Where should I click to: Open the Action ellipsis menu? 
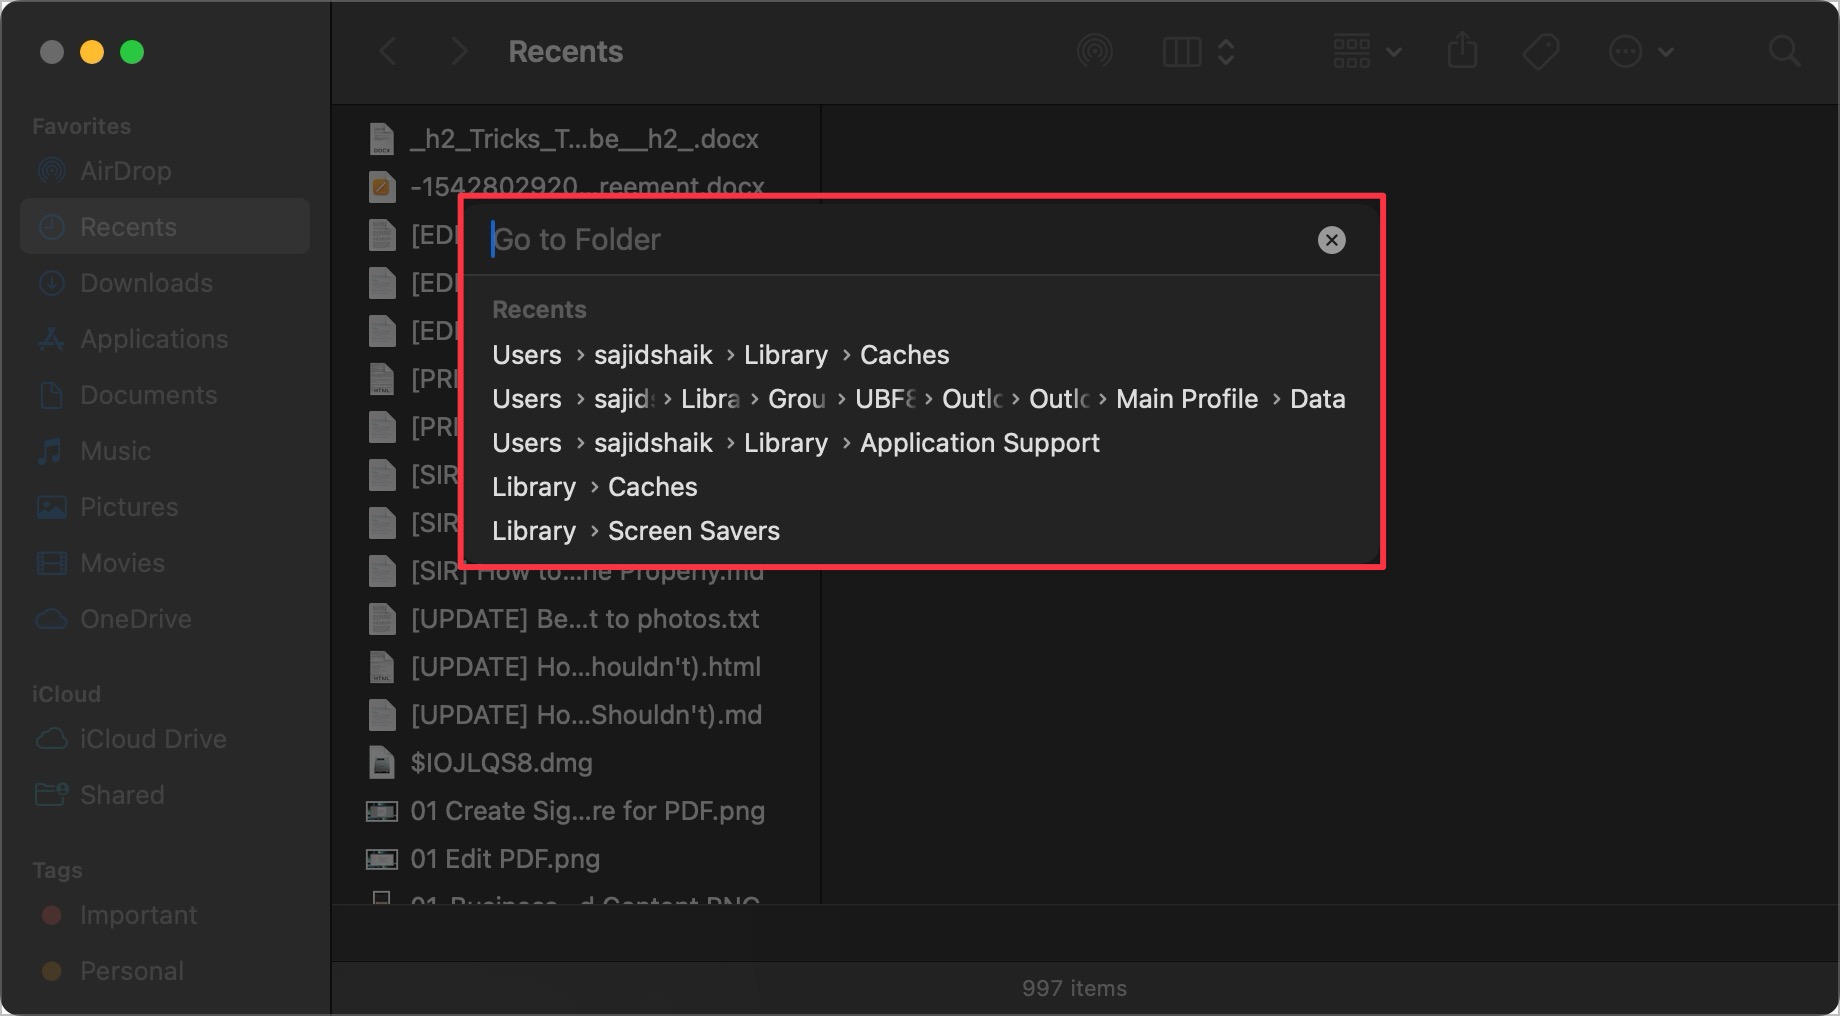click(1640, 51)
